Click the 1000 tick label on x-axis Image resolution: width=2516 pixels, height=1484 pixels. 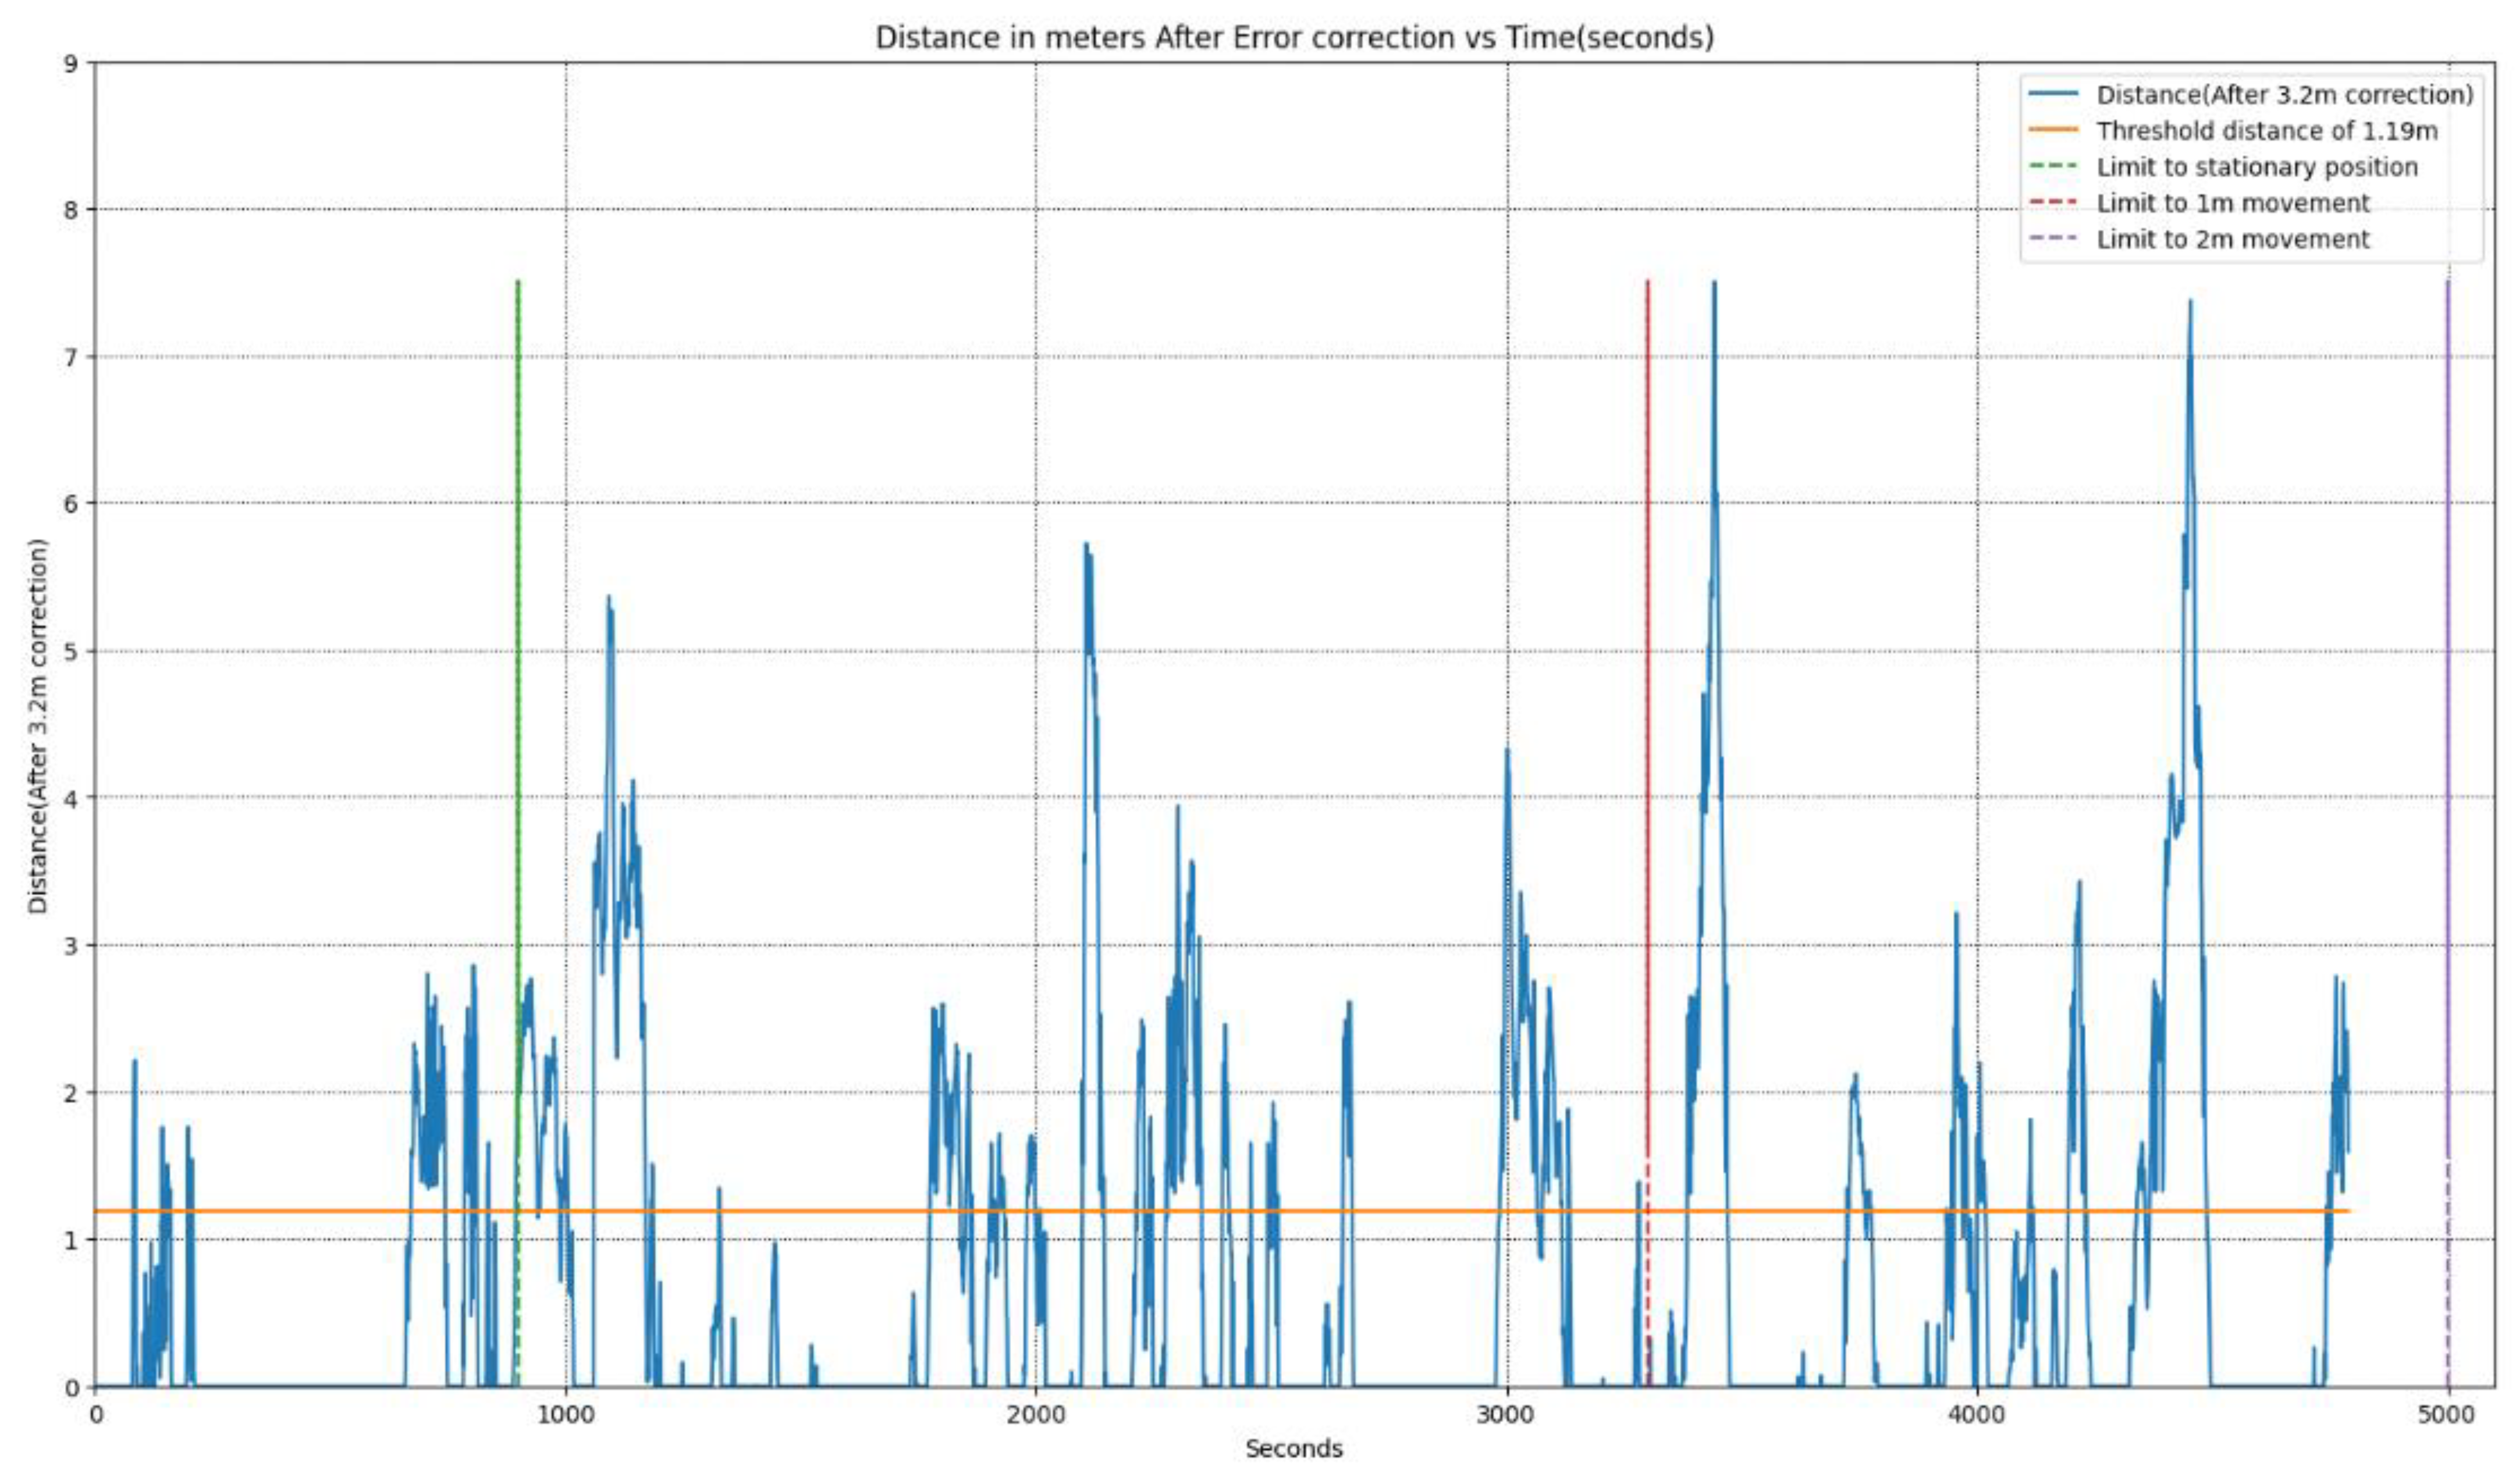pyautogui.click(x=565, y=1415)
